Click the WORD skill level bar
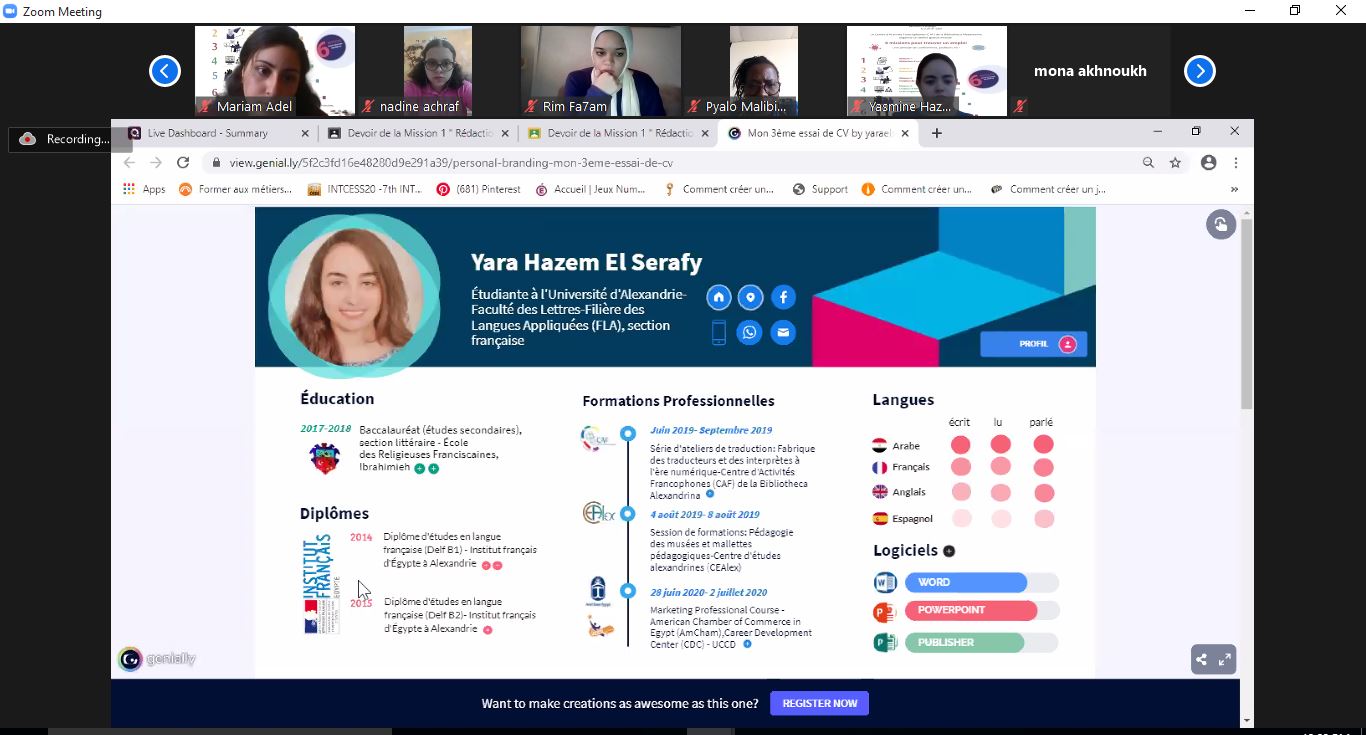The height and width of the screenshot is (735, 1366). [965, 582]
